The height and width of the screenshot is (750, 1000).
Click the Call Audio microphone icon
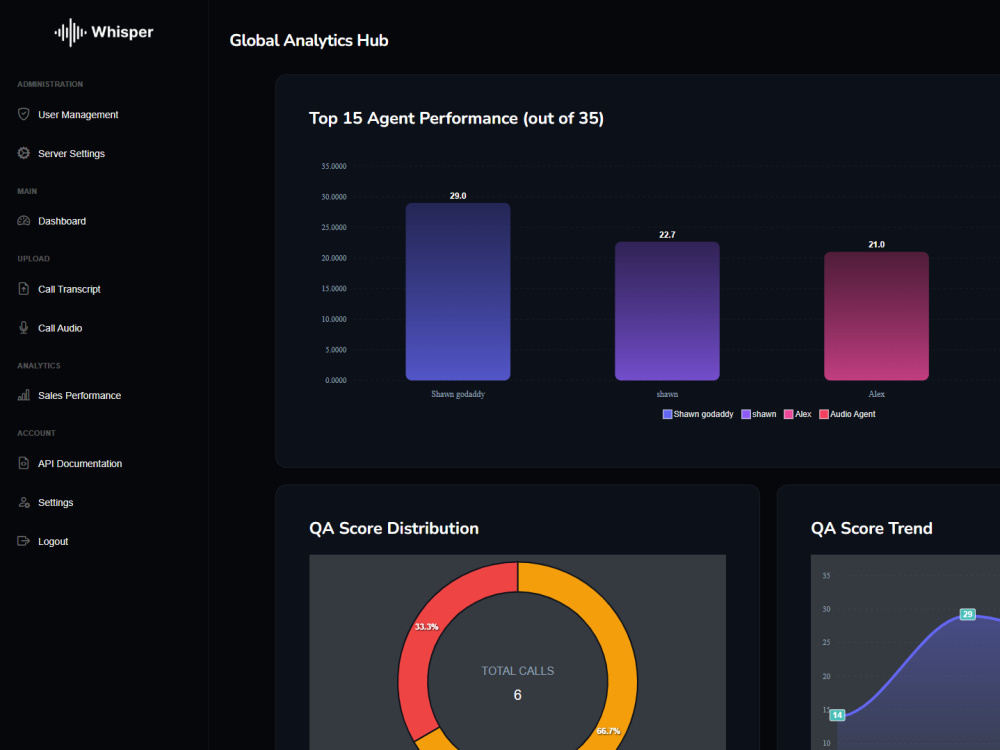[24, 328]
